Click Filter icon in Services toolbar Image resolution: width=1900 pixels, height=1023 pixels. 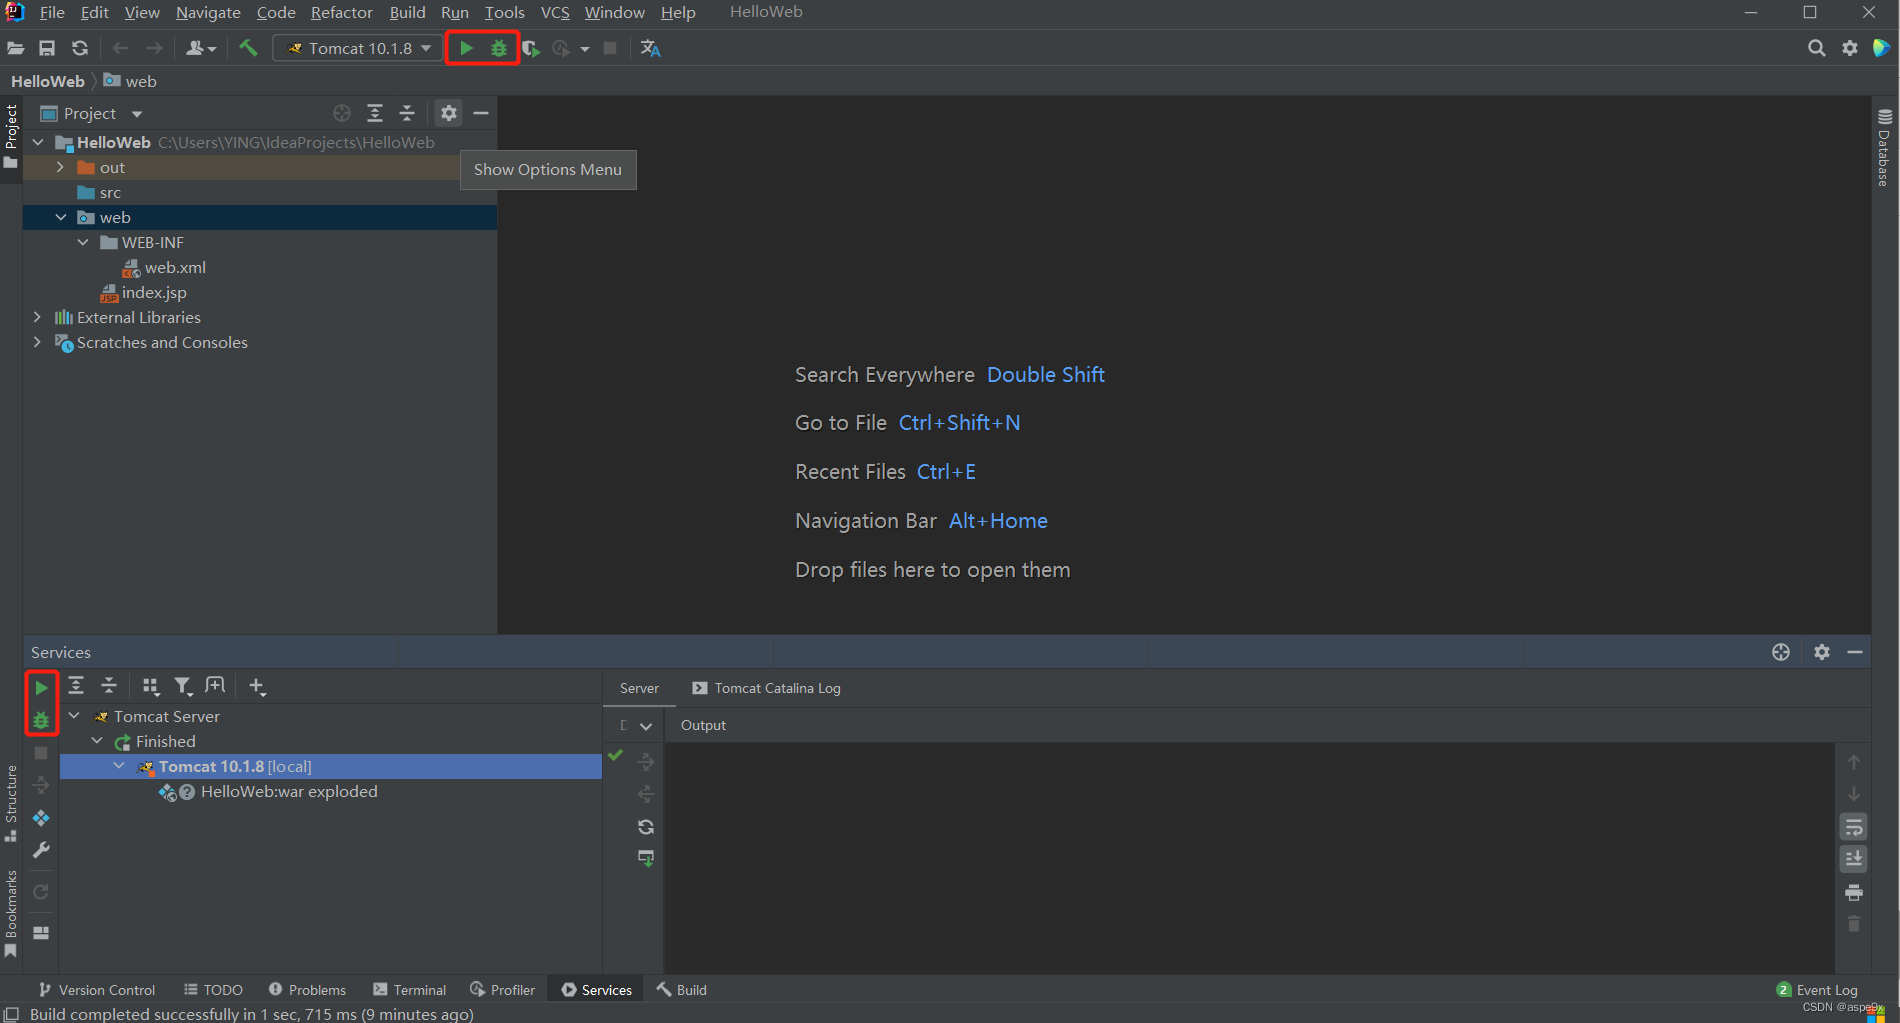coord(183,686)
